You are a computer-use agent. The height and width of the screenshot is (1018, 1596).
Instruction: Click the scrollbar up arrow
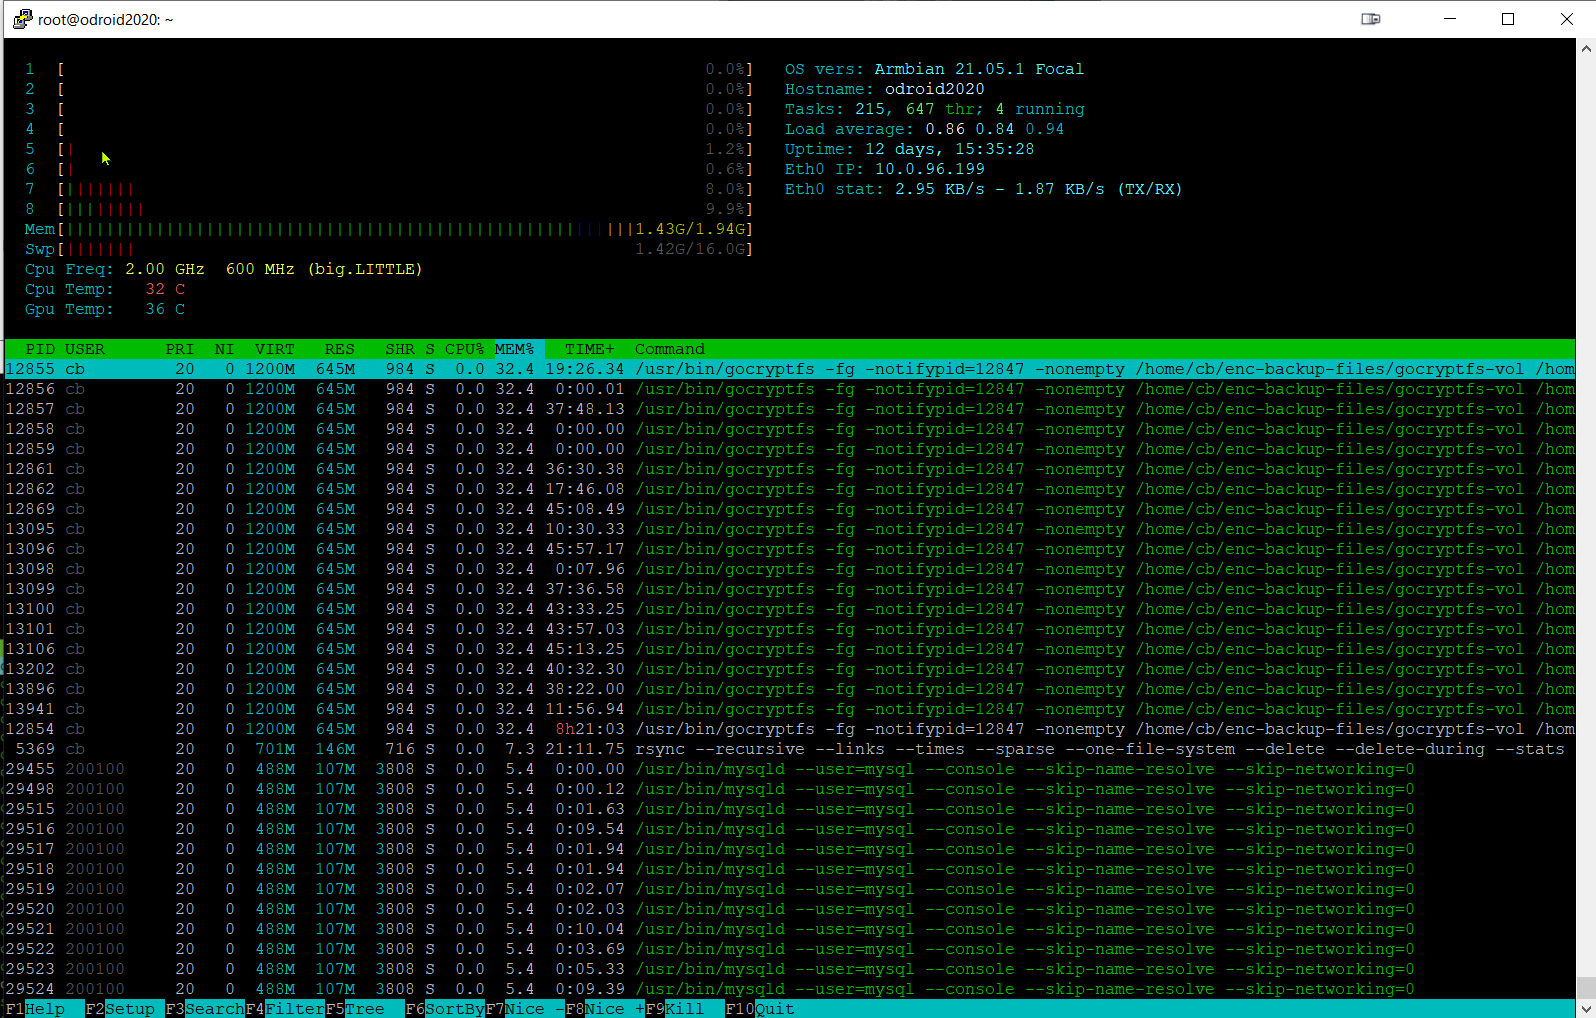click(1586, 47)
